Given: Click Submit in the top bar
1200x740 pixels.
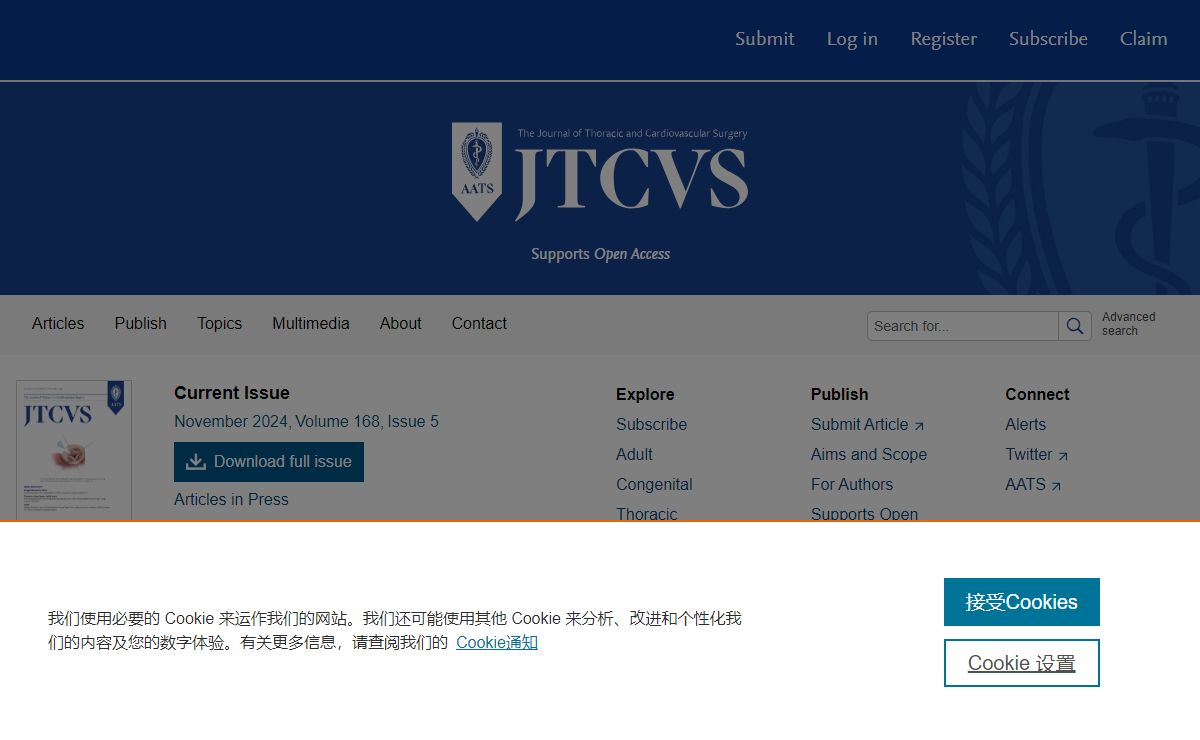Looking at the screenshot, I should (765, 39).
